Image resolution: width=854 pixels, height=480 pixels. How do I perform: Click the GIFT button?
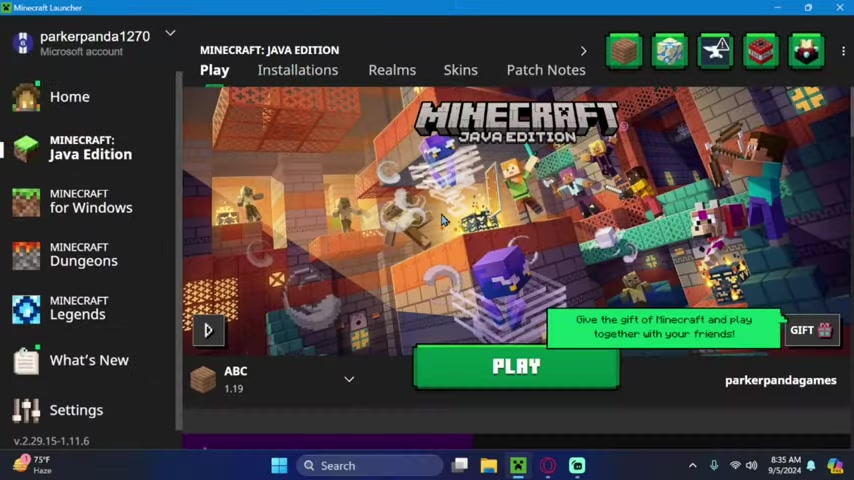coord(810,330)
